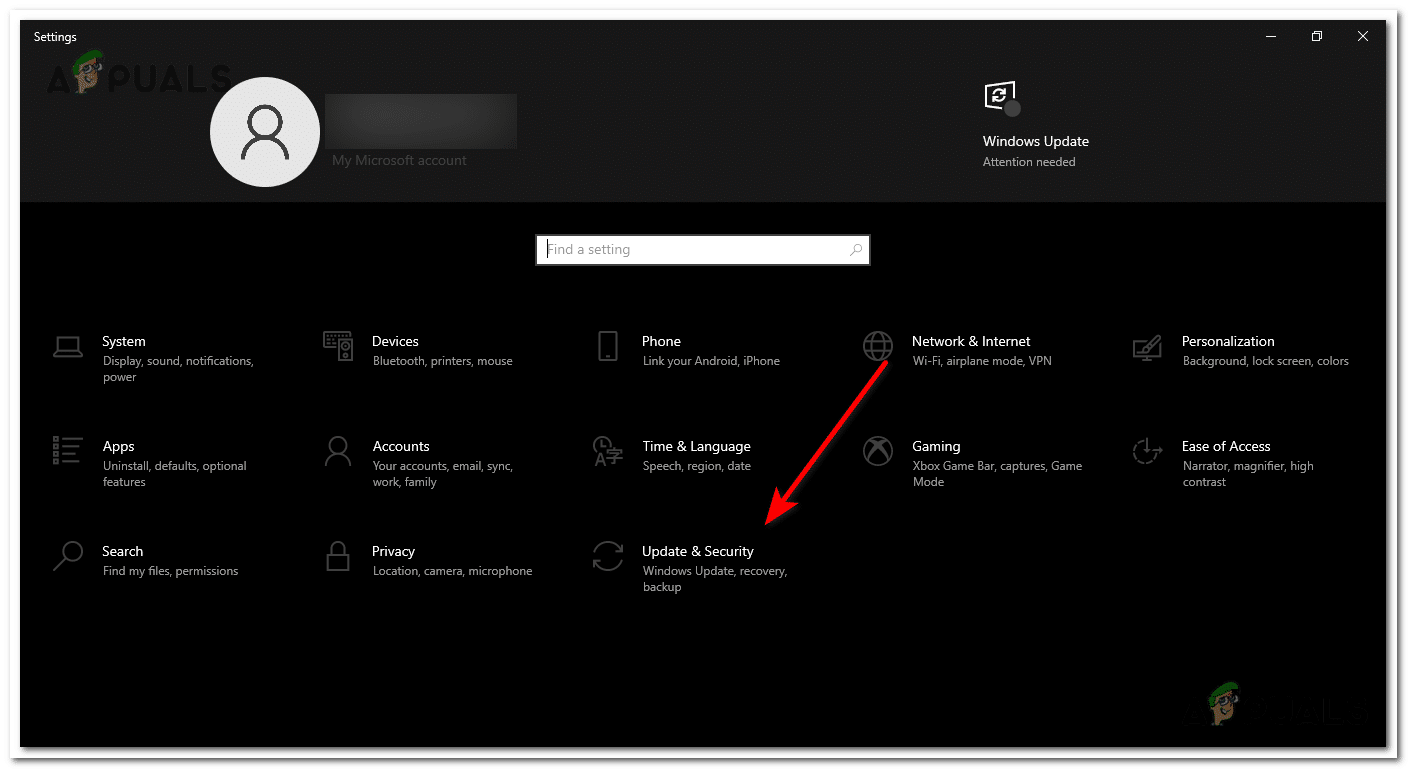Select the Ease of Access icon
1408x769 pixels.
pyautogui.click(x=1146, y=450)
